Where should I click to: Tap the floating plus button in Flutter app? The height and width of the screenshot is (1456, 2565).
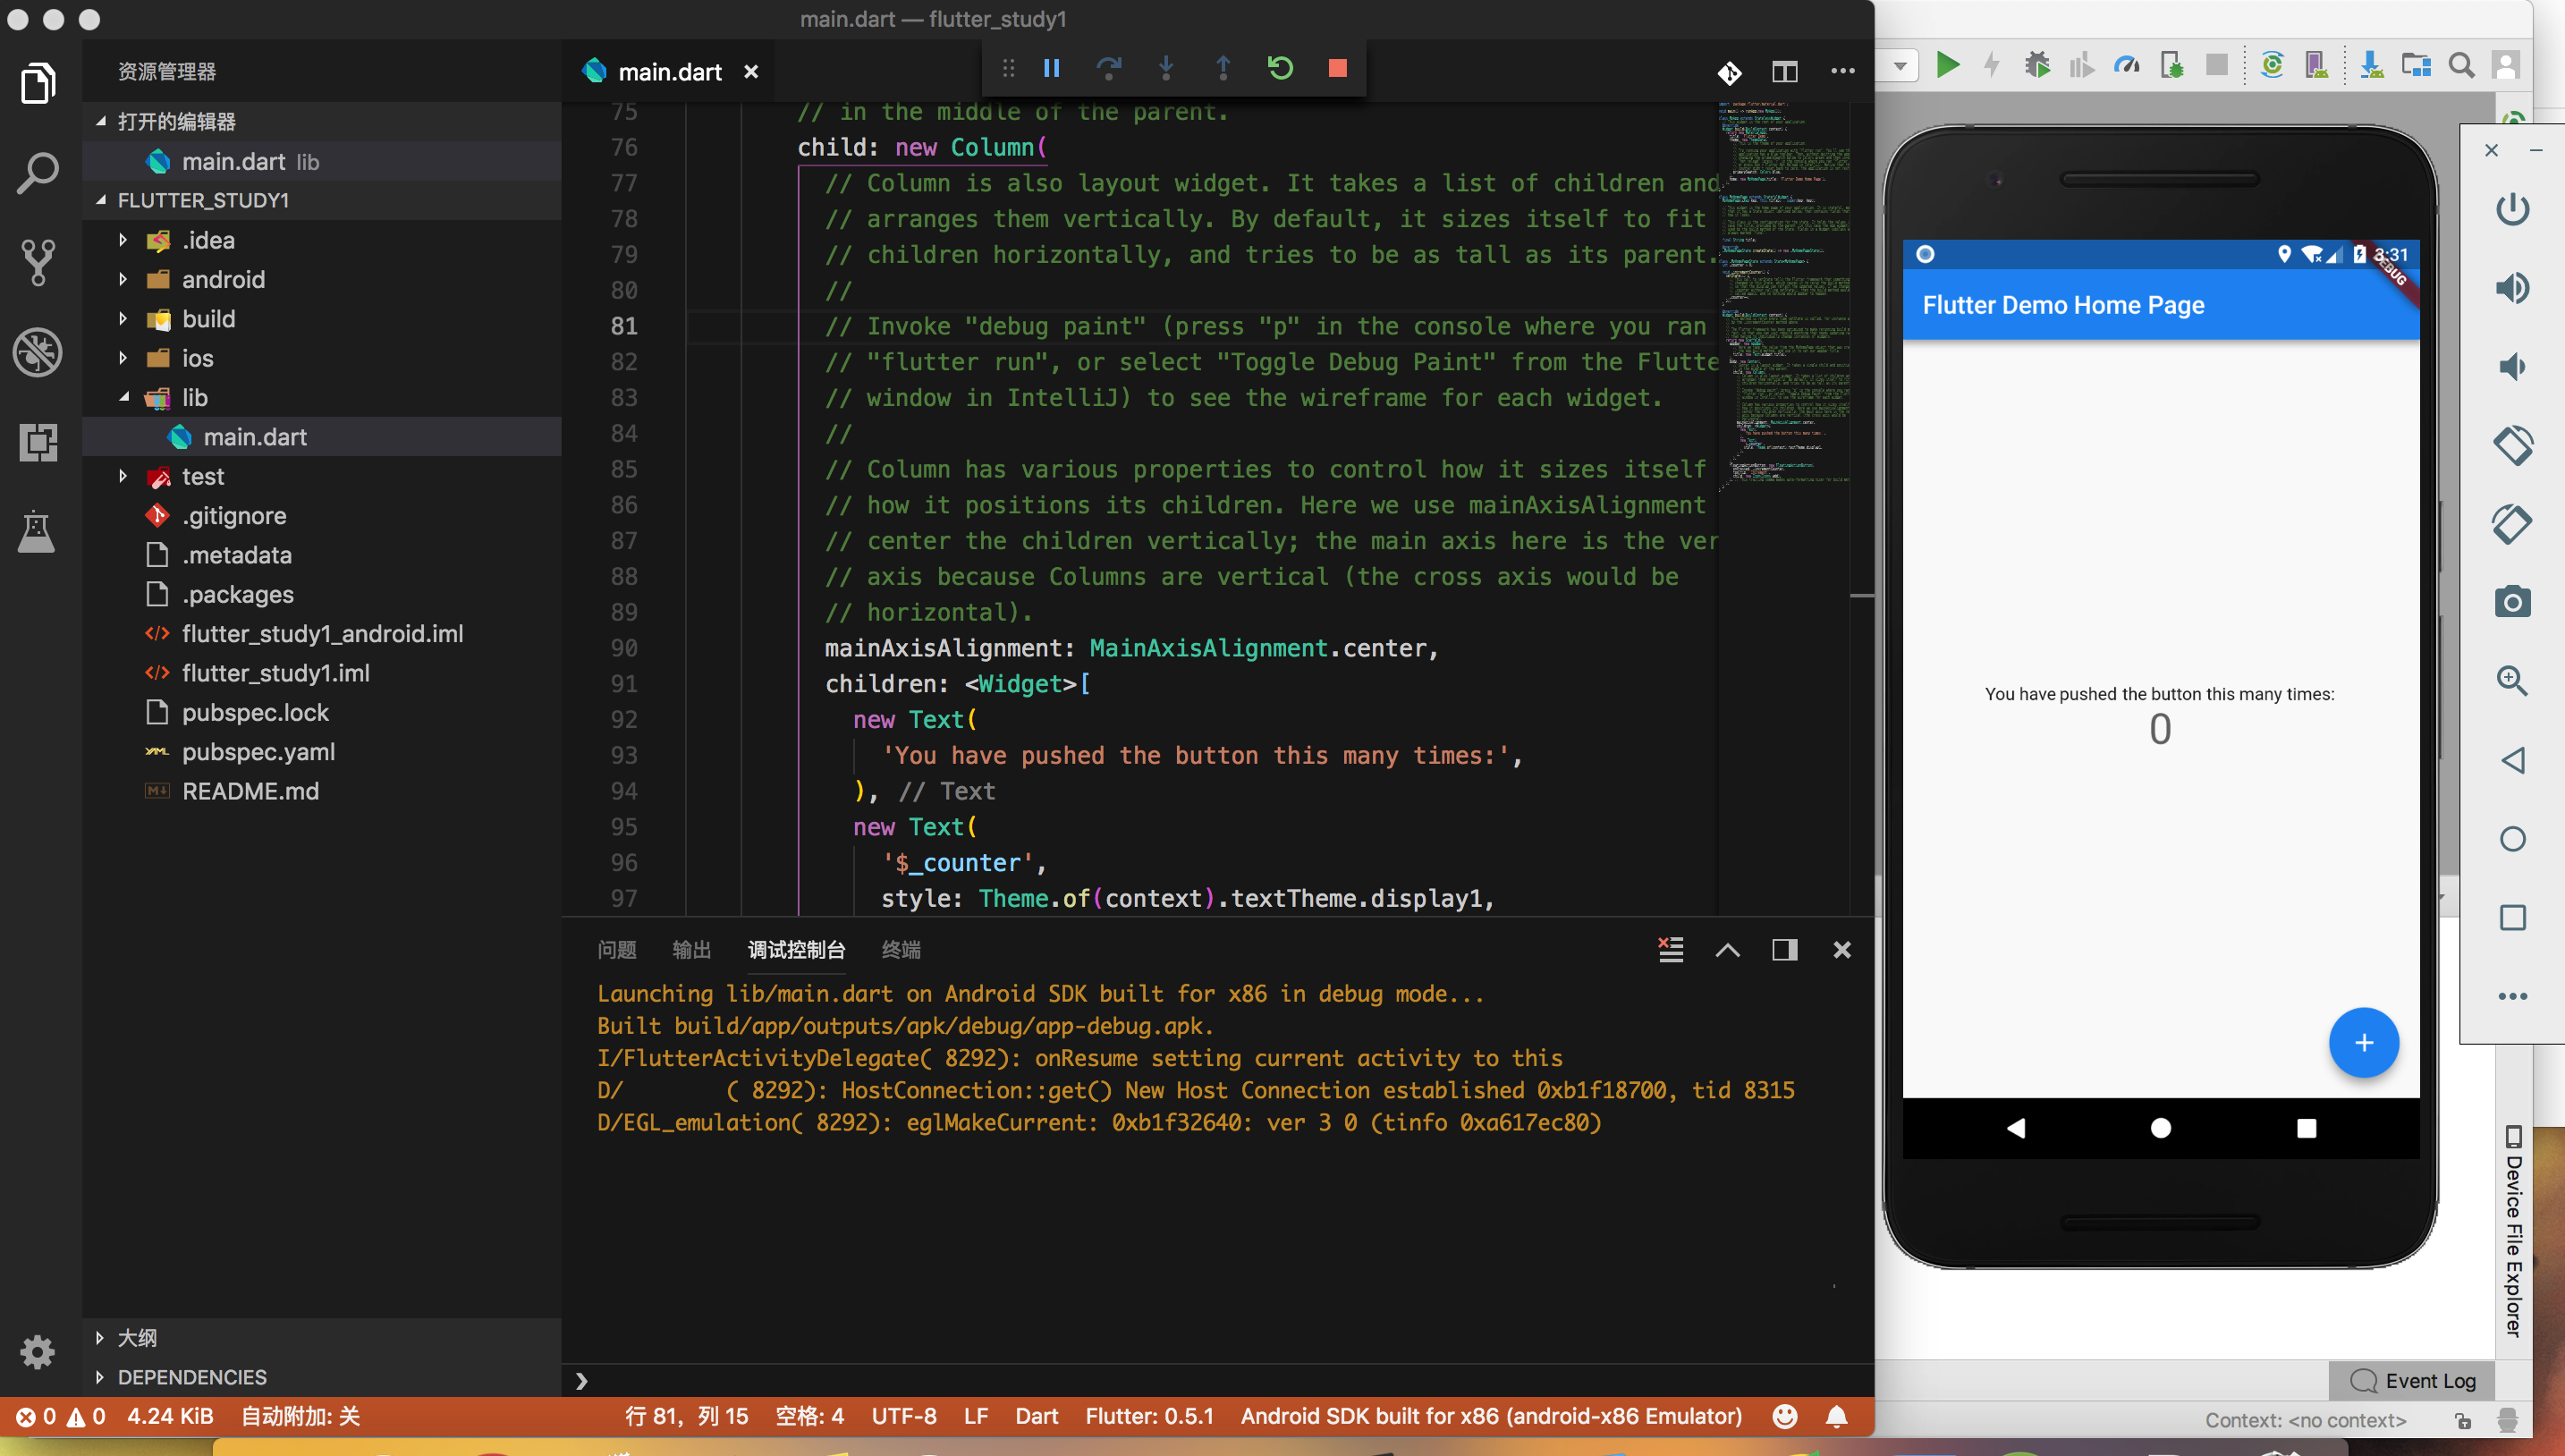tap(2364, 1043)
